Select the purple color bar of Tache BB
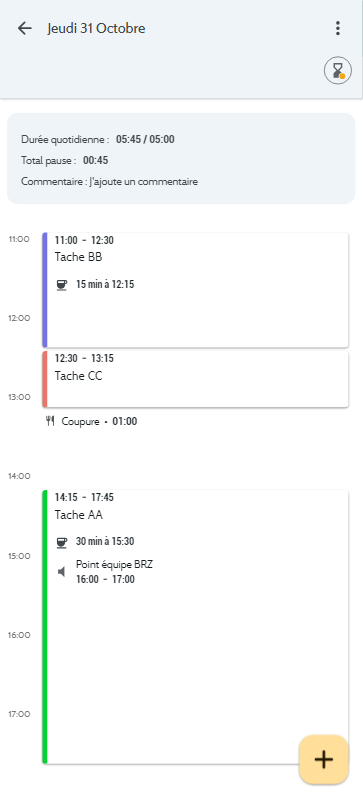The width and height of the screenshot is (363, 805). tap(45, 290)
